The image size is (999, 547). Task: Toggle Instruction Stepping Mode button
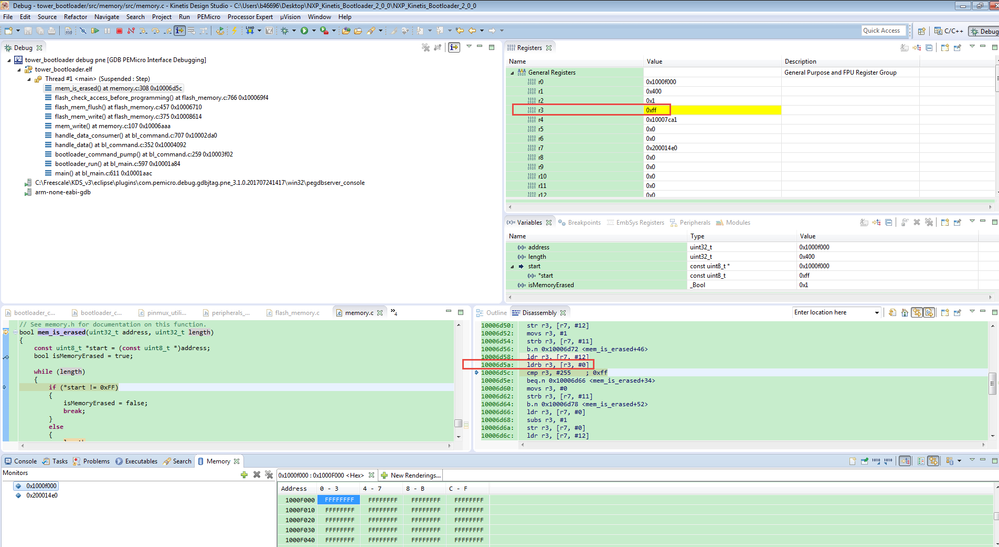point(180,31)
